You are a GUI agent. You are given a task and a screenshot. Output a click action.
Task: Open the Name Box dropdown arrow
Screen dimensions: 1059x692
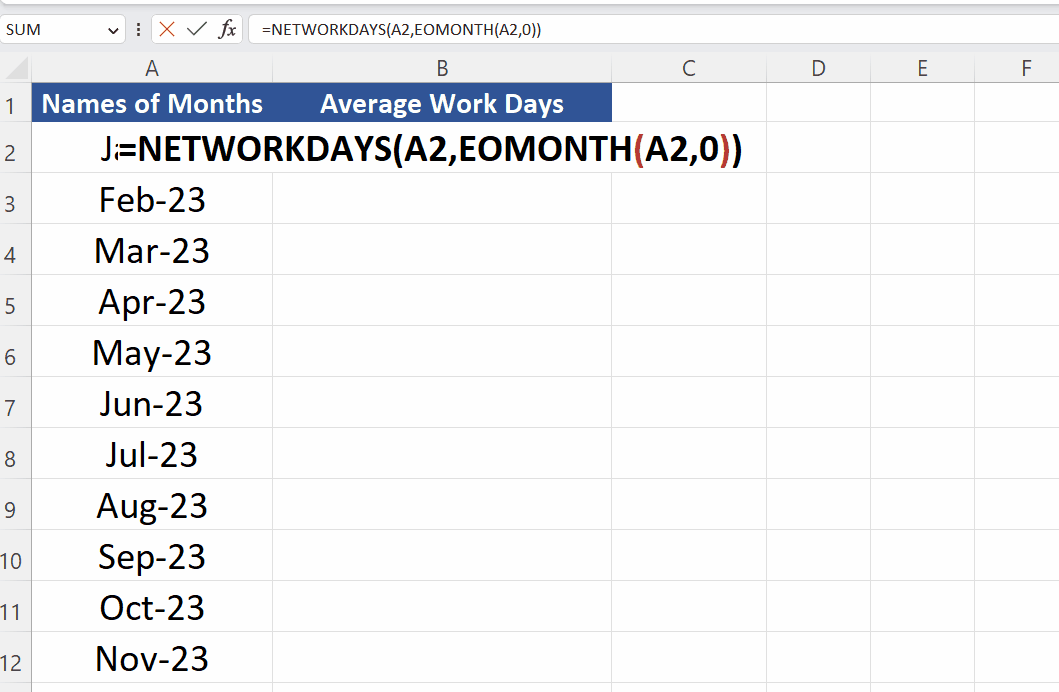[x=113, y=29]
